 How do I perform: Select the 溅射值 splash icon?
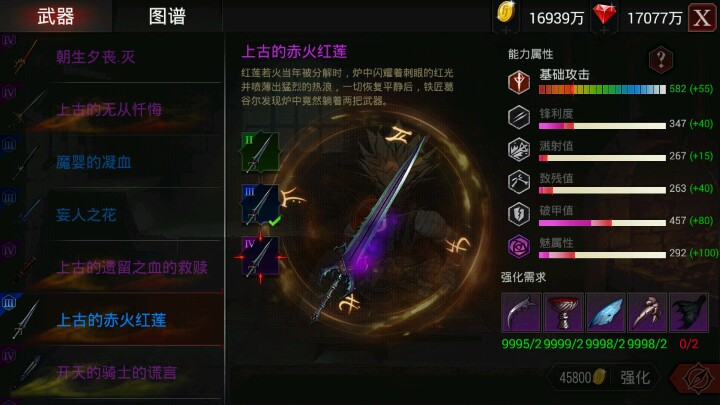(x=519, y=150)
